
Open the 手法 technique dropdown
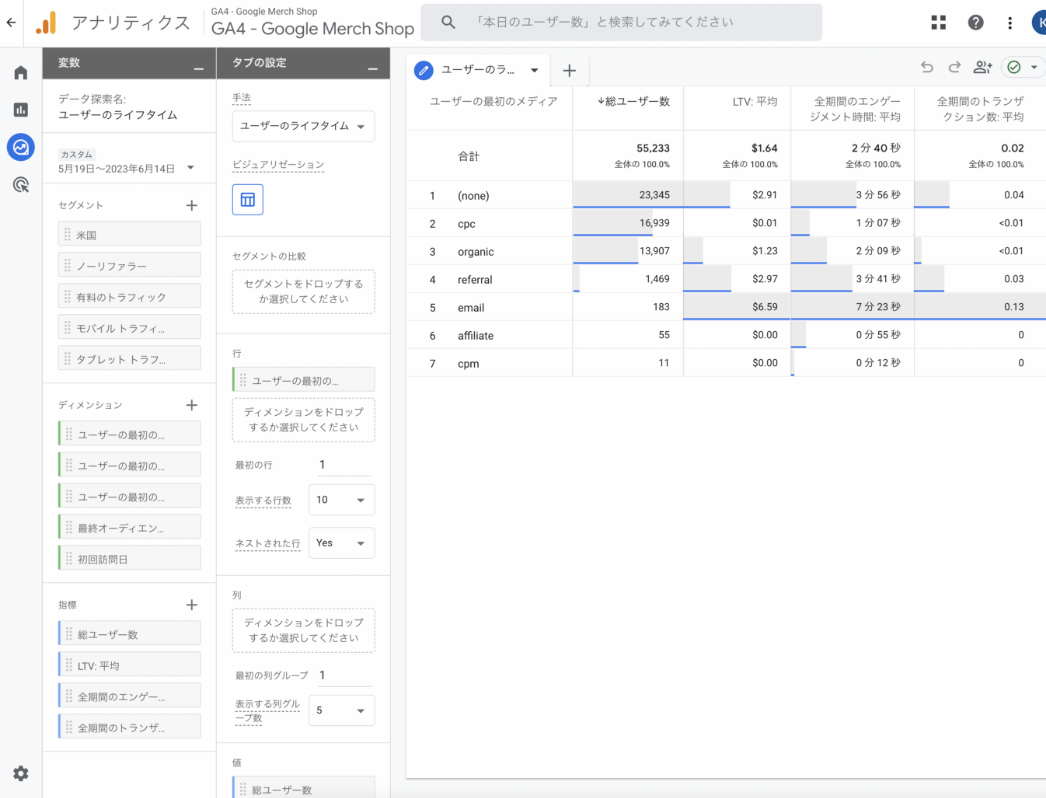tap(304, 126)
